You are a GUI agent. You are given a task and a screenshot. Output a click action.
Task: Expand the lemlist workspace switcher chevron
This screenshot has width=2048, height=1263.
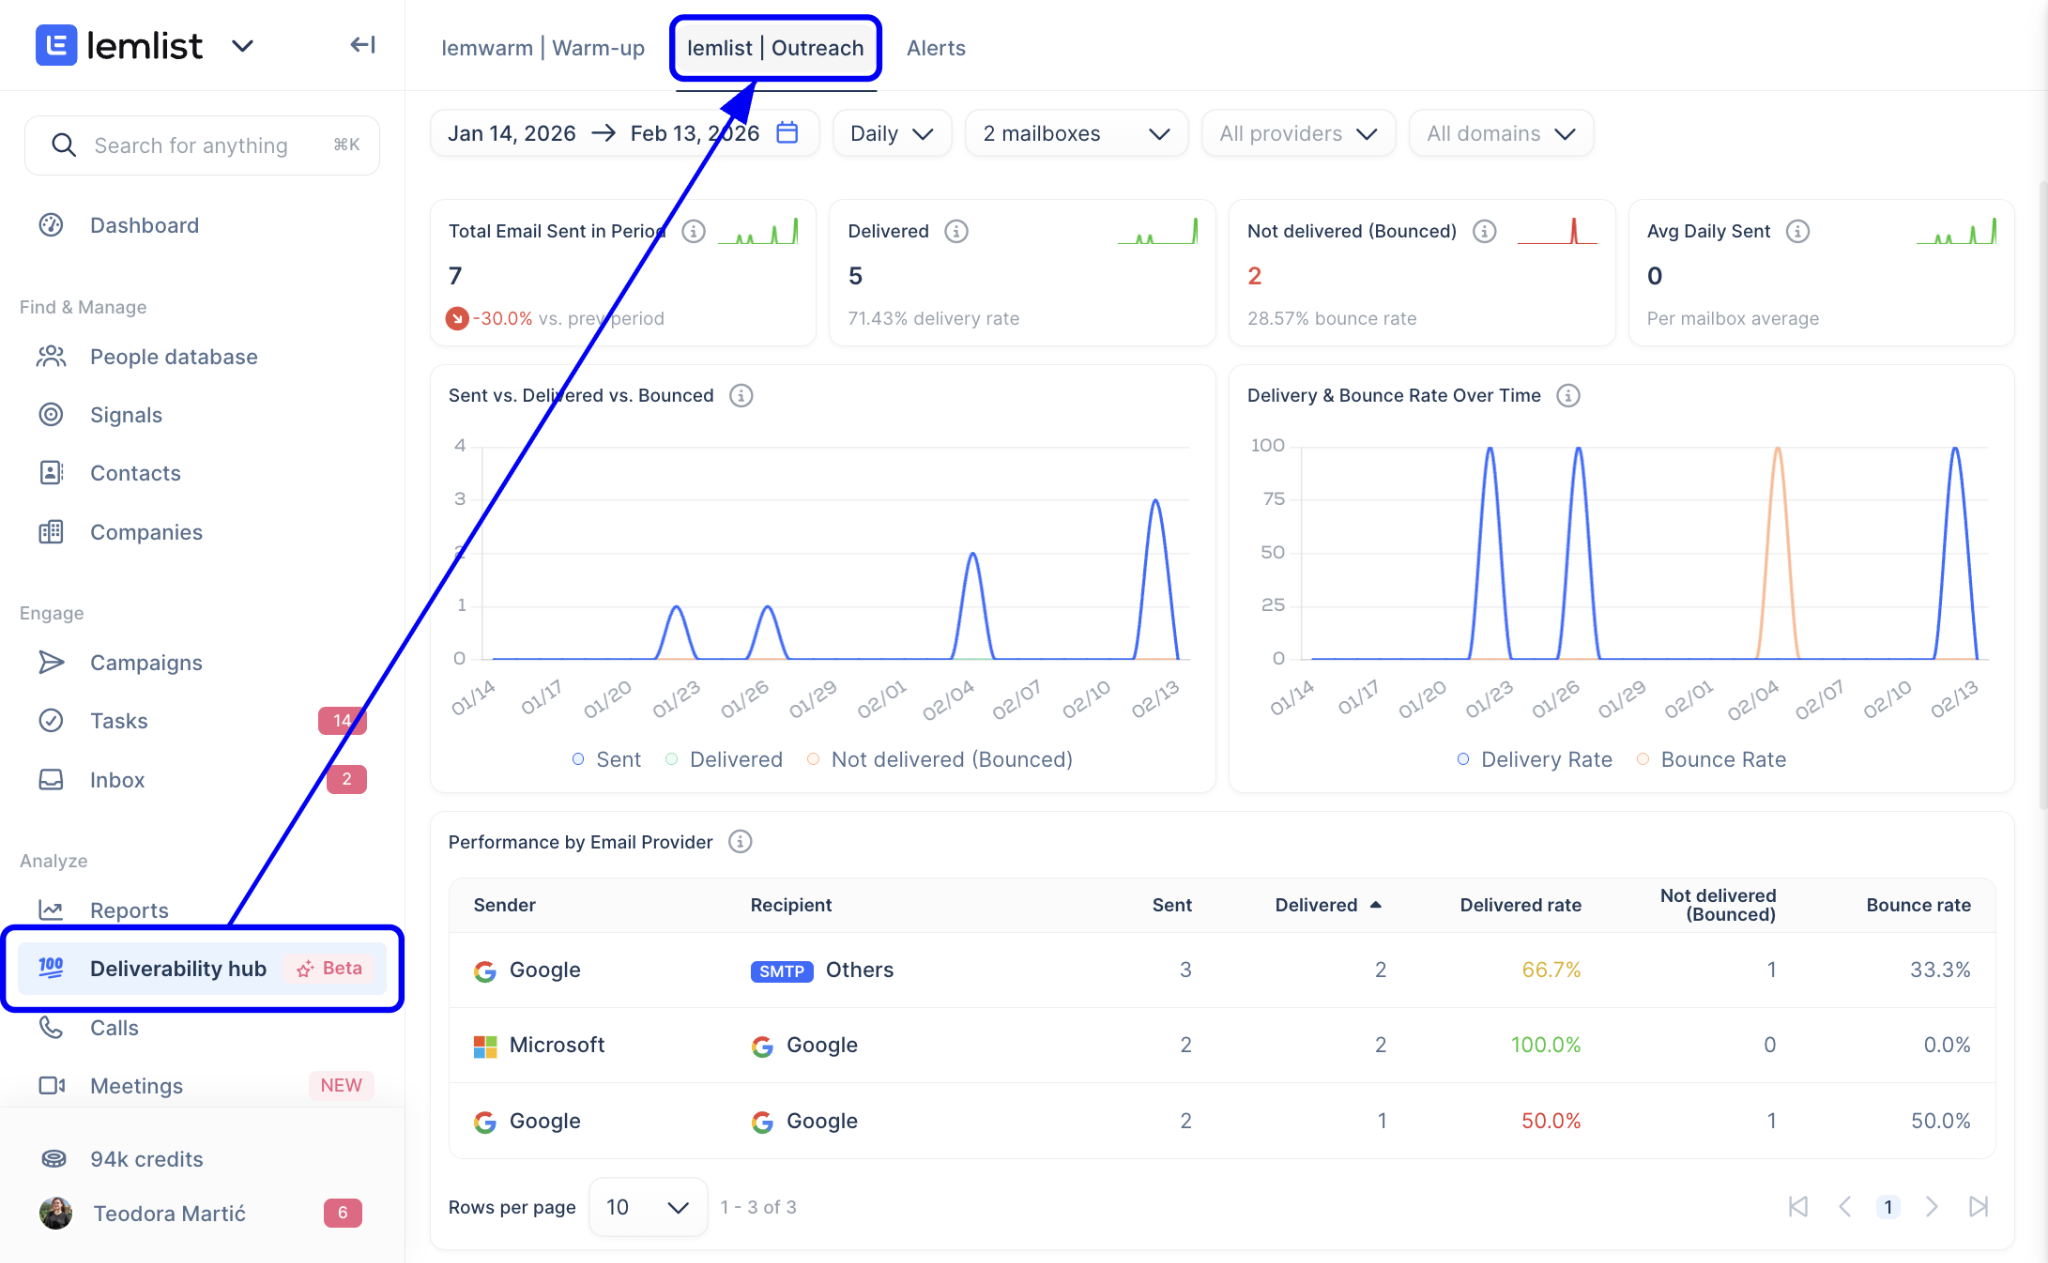(242, 46)
